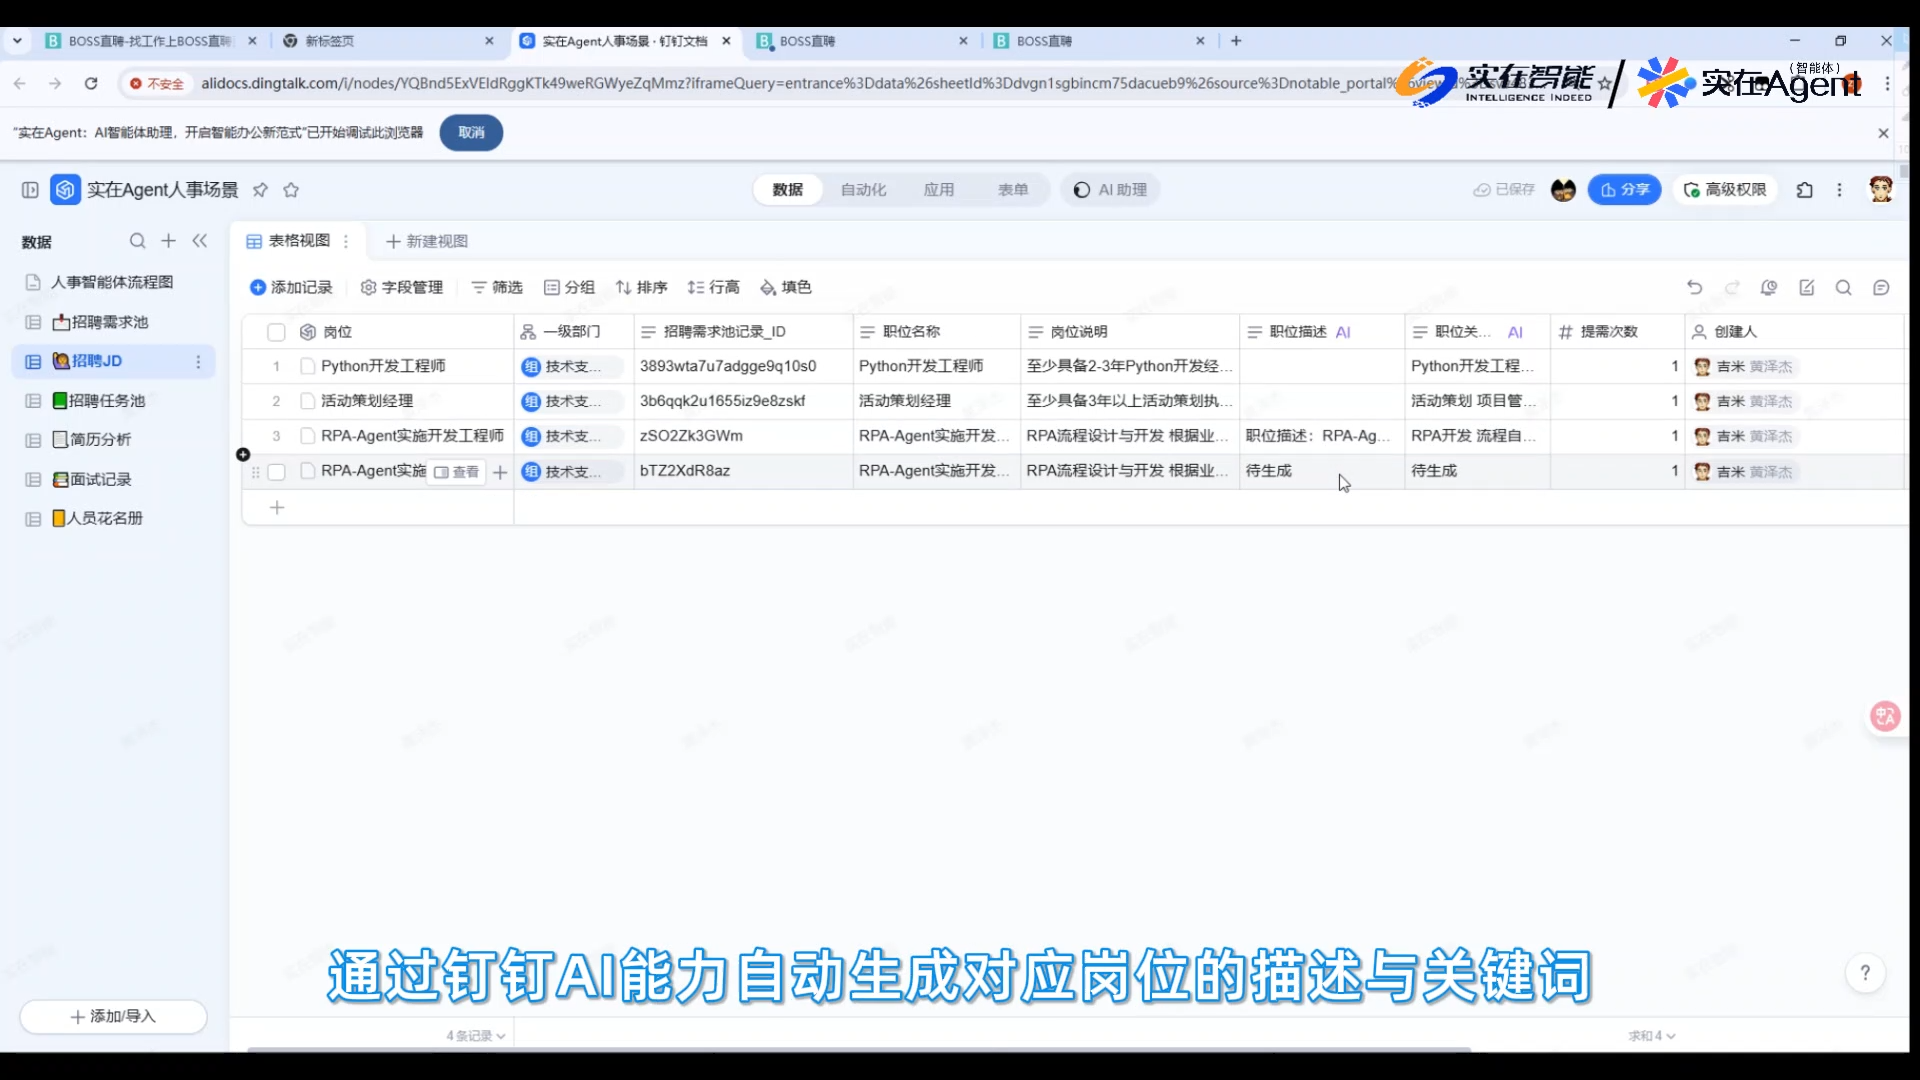Open the search icon in table toolbar
This screenshot has width=1920, height=1080.
pos(1843,287)
